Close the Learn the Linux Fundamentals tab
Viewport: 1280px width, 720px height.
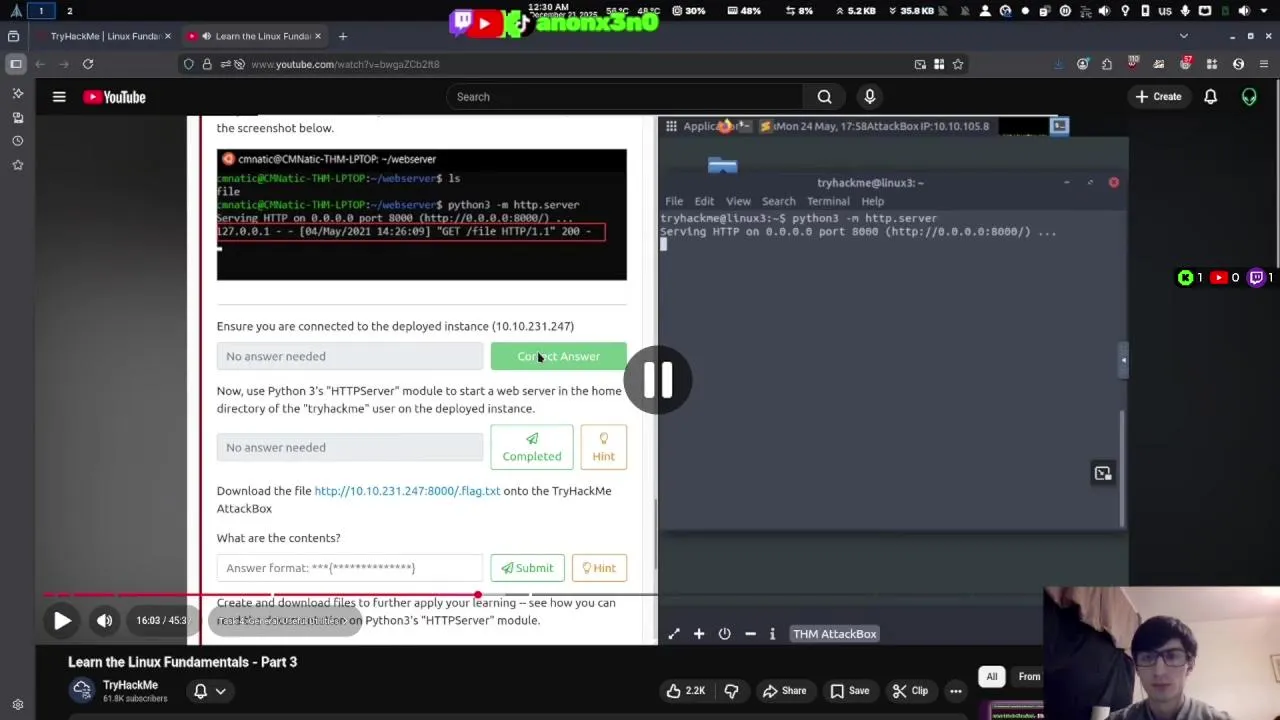(x=318, y=36)
